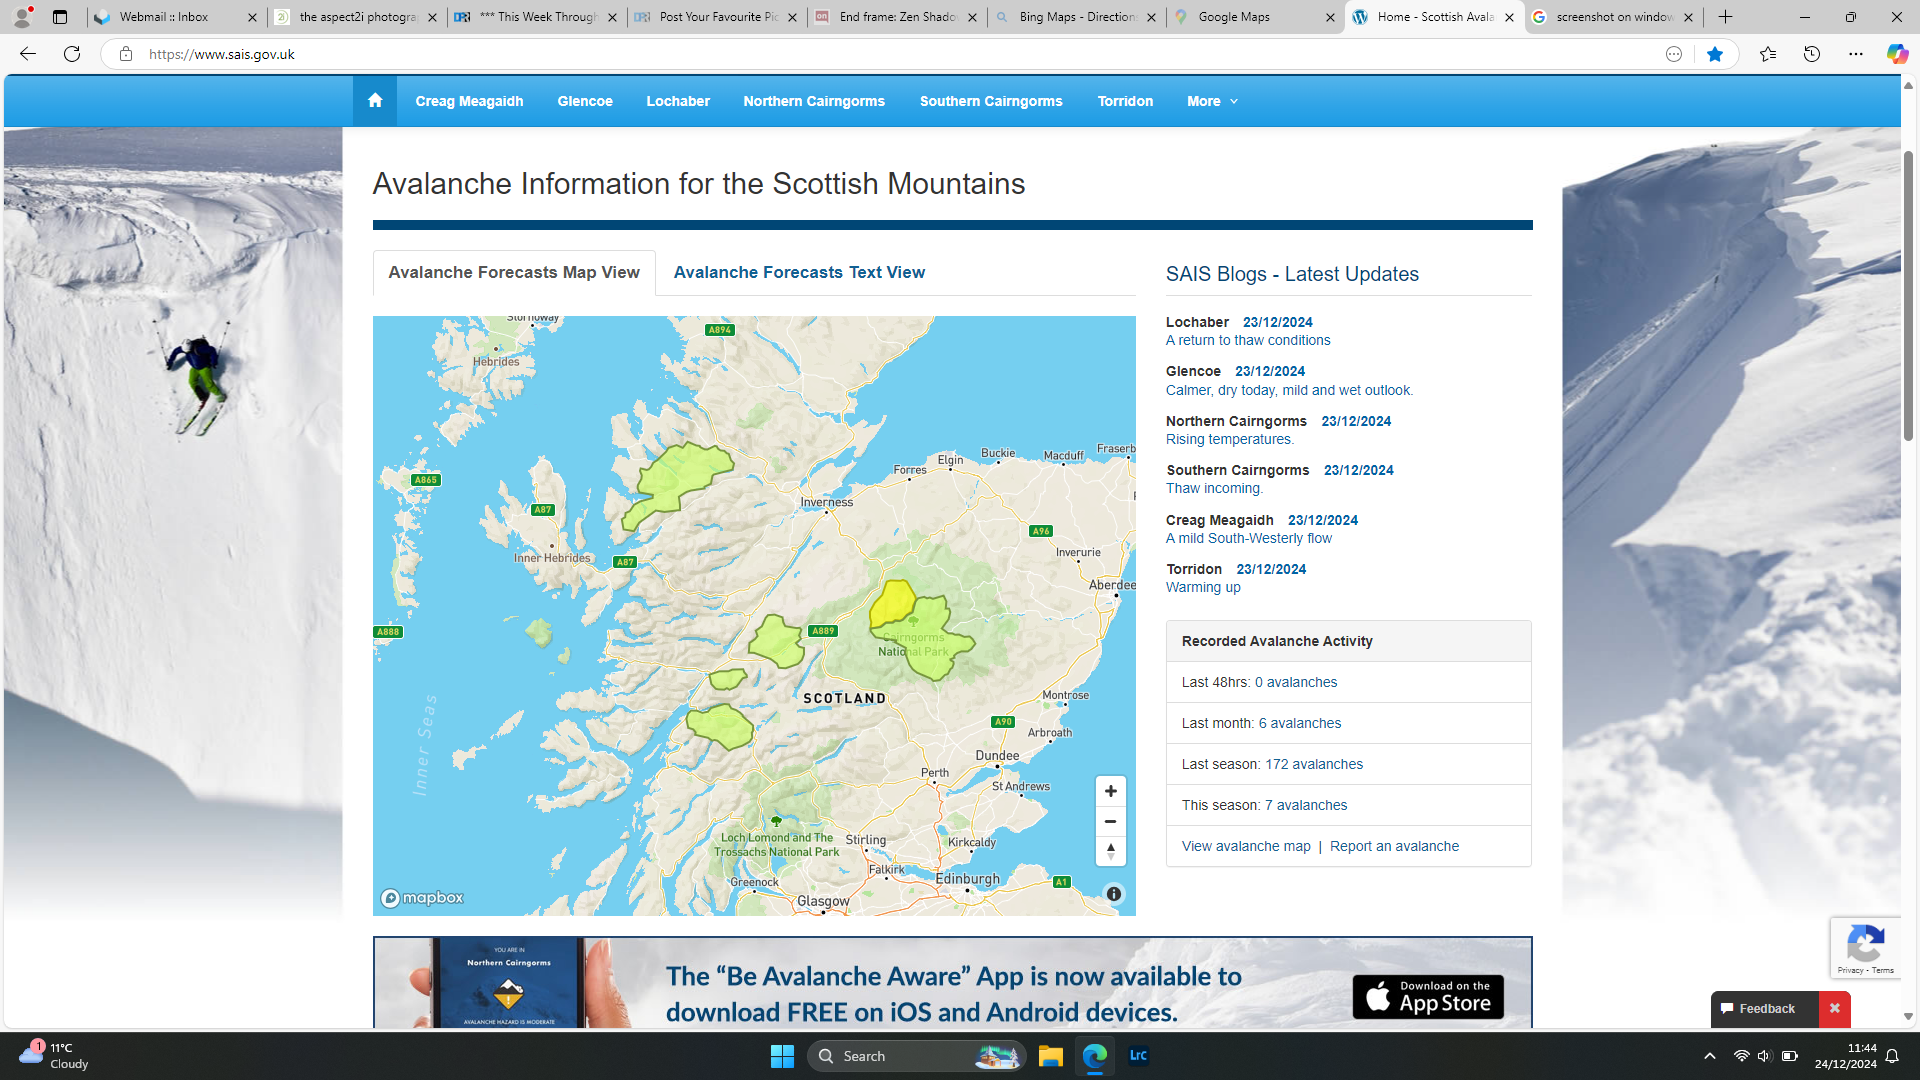Select yellow Northern Cairngorms region on map
The width and height of the screenshot is (1920, 1080).
pyautogui.click(x=891, y=603)
